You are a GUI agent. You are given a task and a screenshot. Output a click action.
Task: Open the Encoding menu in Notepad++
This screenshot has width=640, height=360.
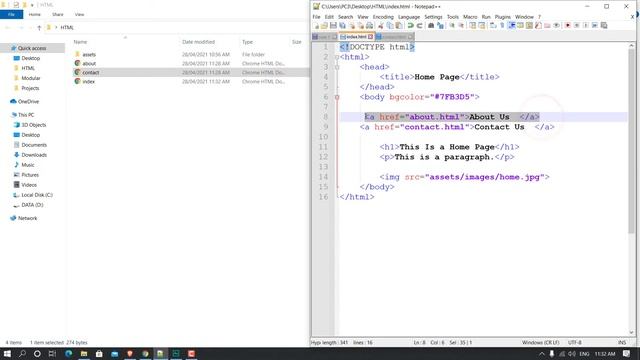(383, 17)
